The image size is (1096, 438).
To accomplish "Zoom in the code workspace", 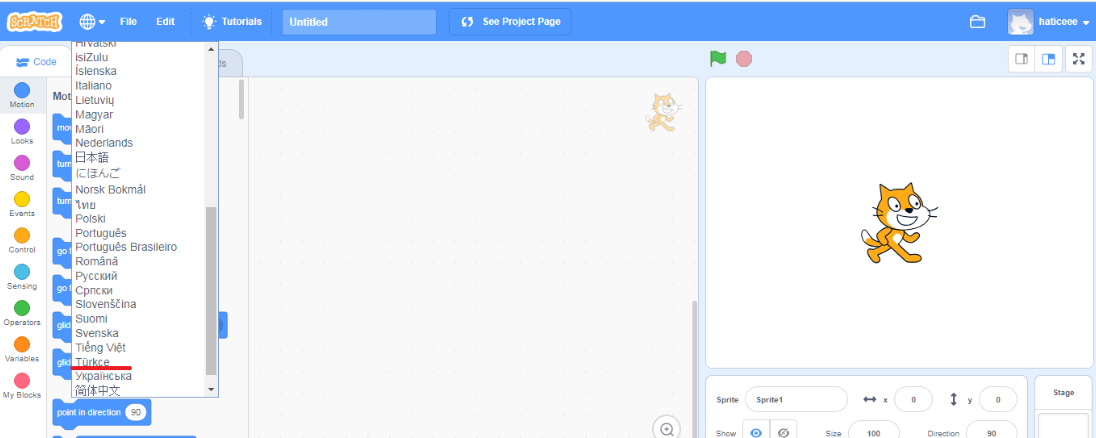I will 667,429.
